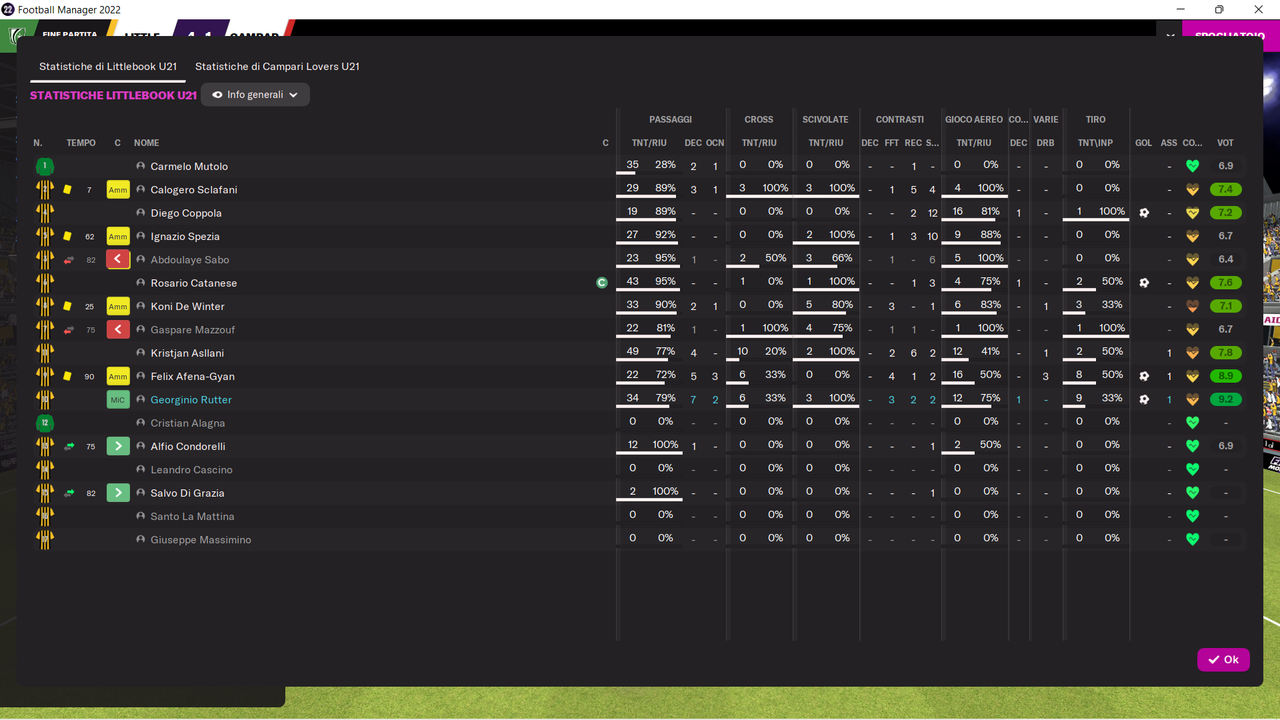Click the Football Manager 2022 title bar icon
Image resolution: width=1280 pixels, height=720 pixels.
[x=8, y=9]
